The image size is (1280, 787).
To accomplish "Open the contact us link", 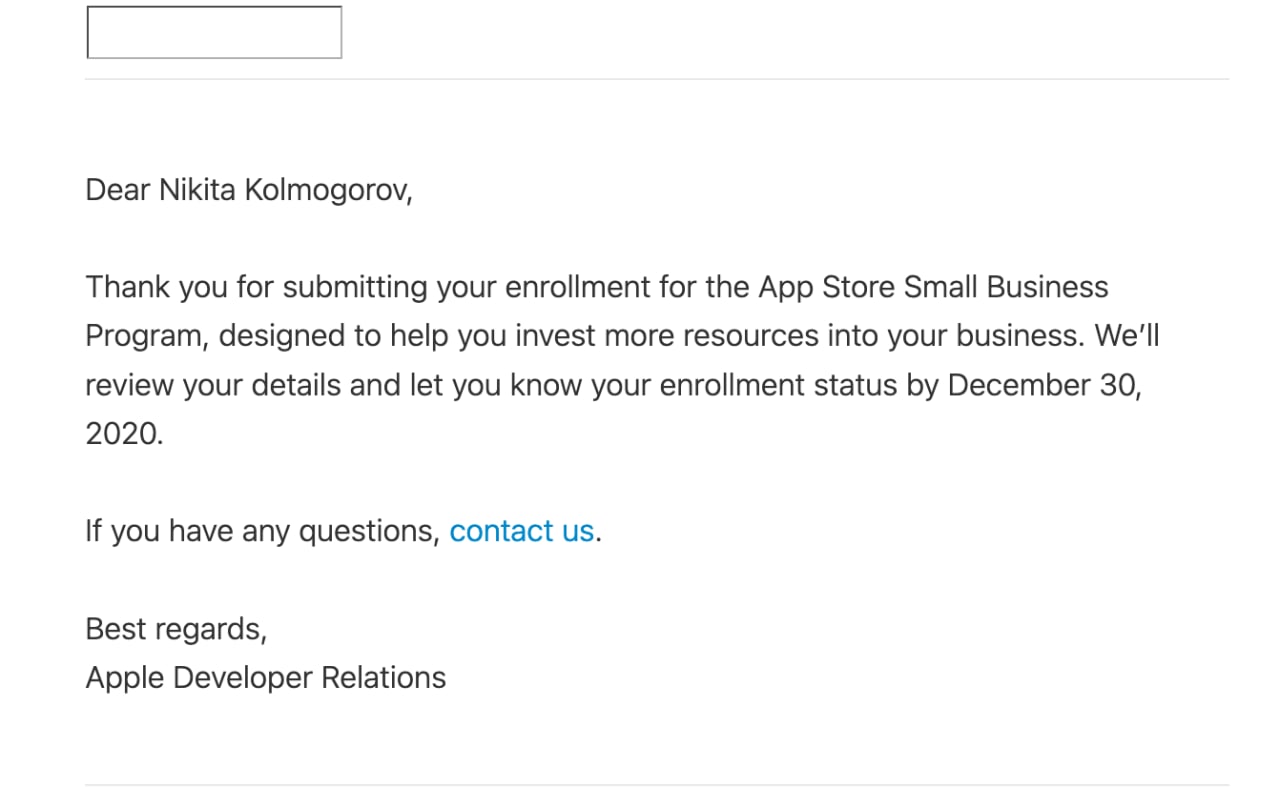I will point(522,531).
